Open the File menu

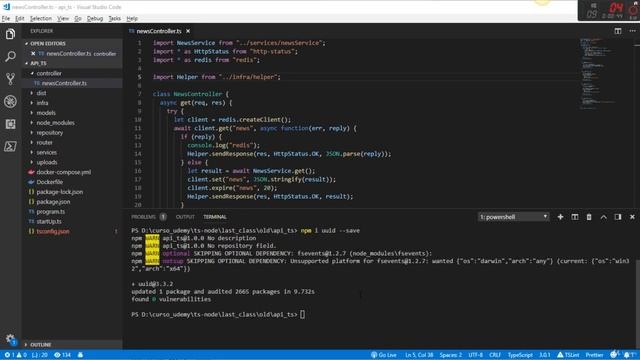point(6,18)
